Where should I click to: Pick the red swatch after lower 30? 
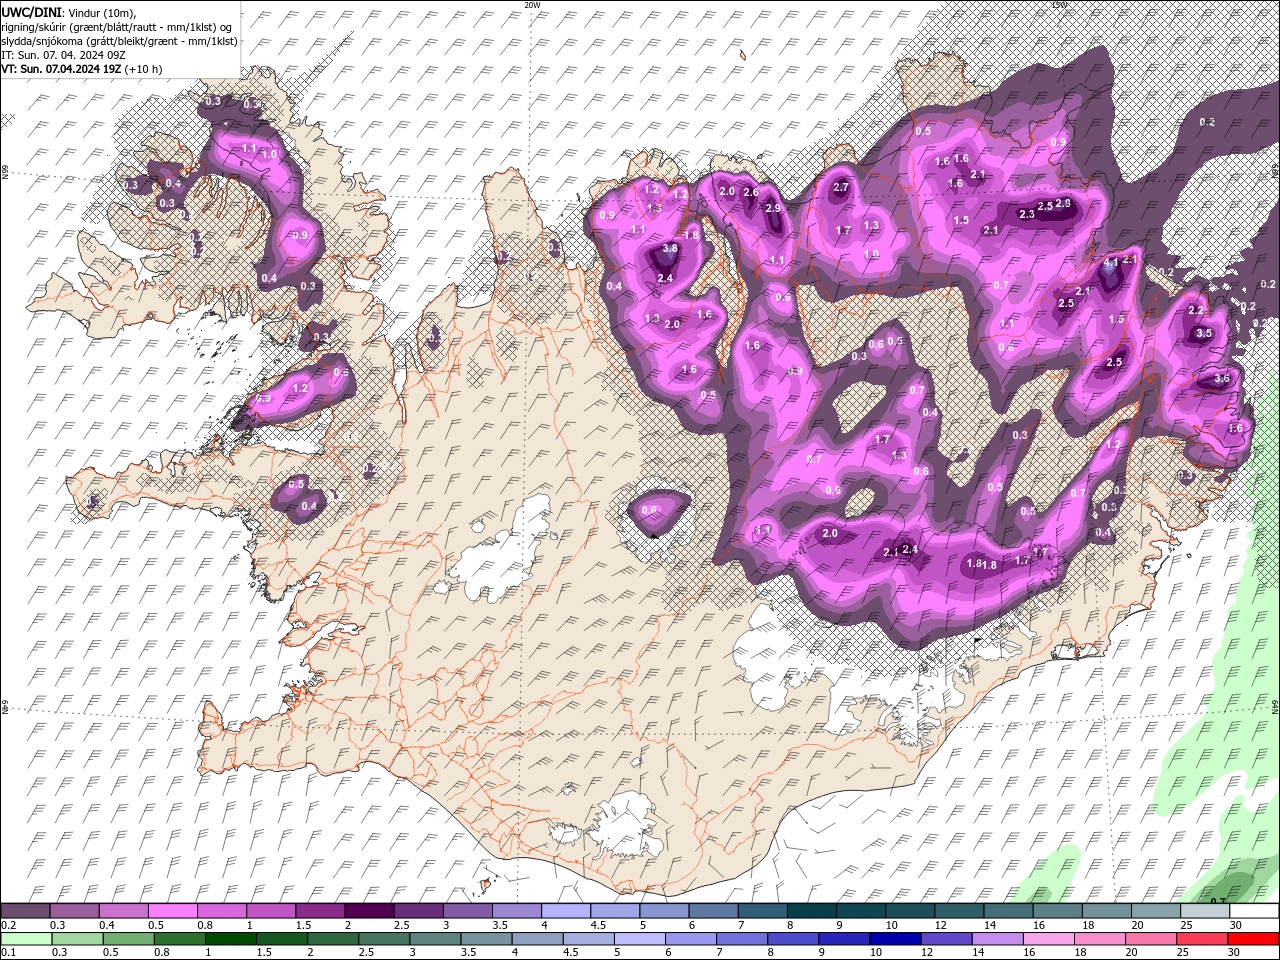(1254, 938)
